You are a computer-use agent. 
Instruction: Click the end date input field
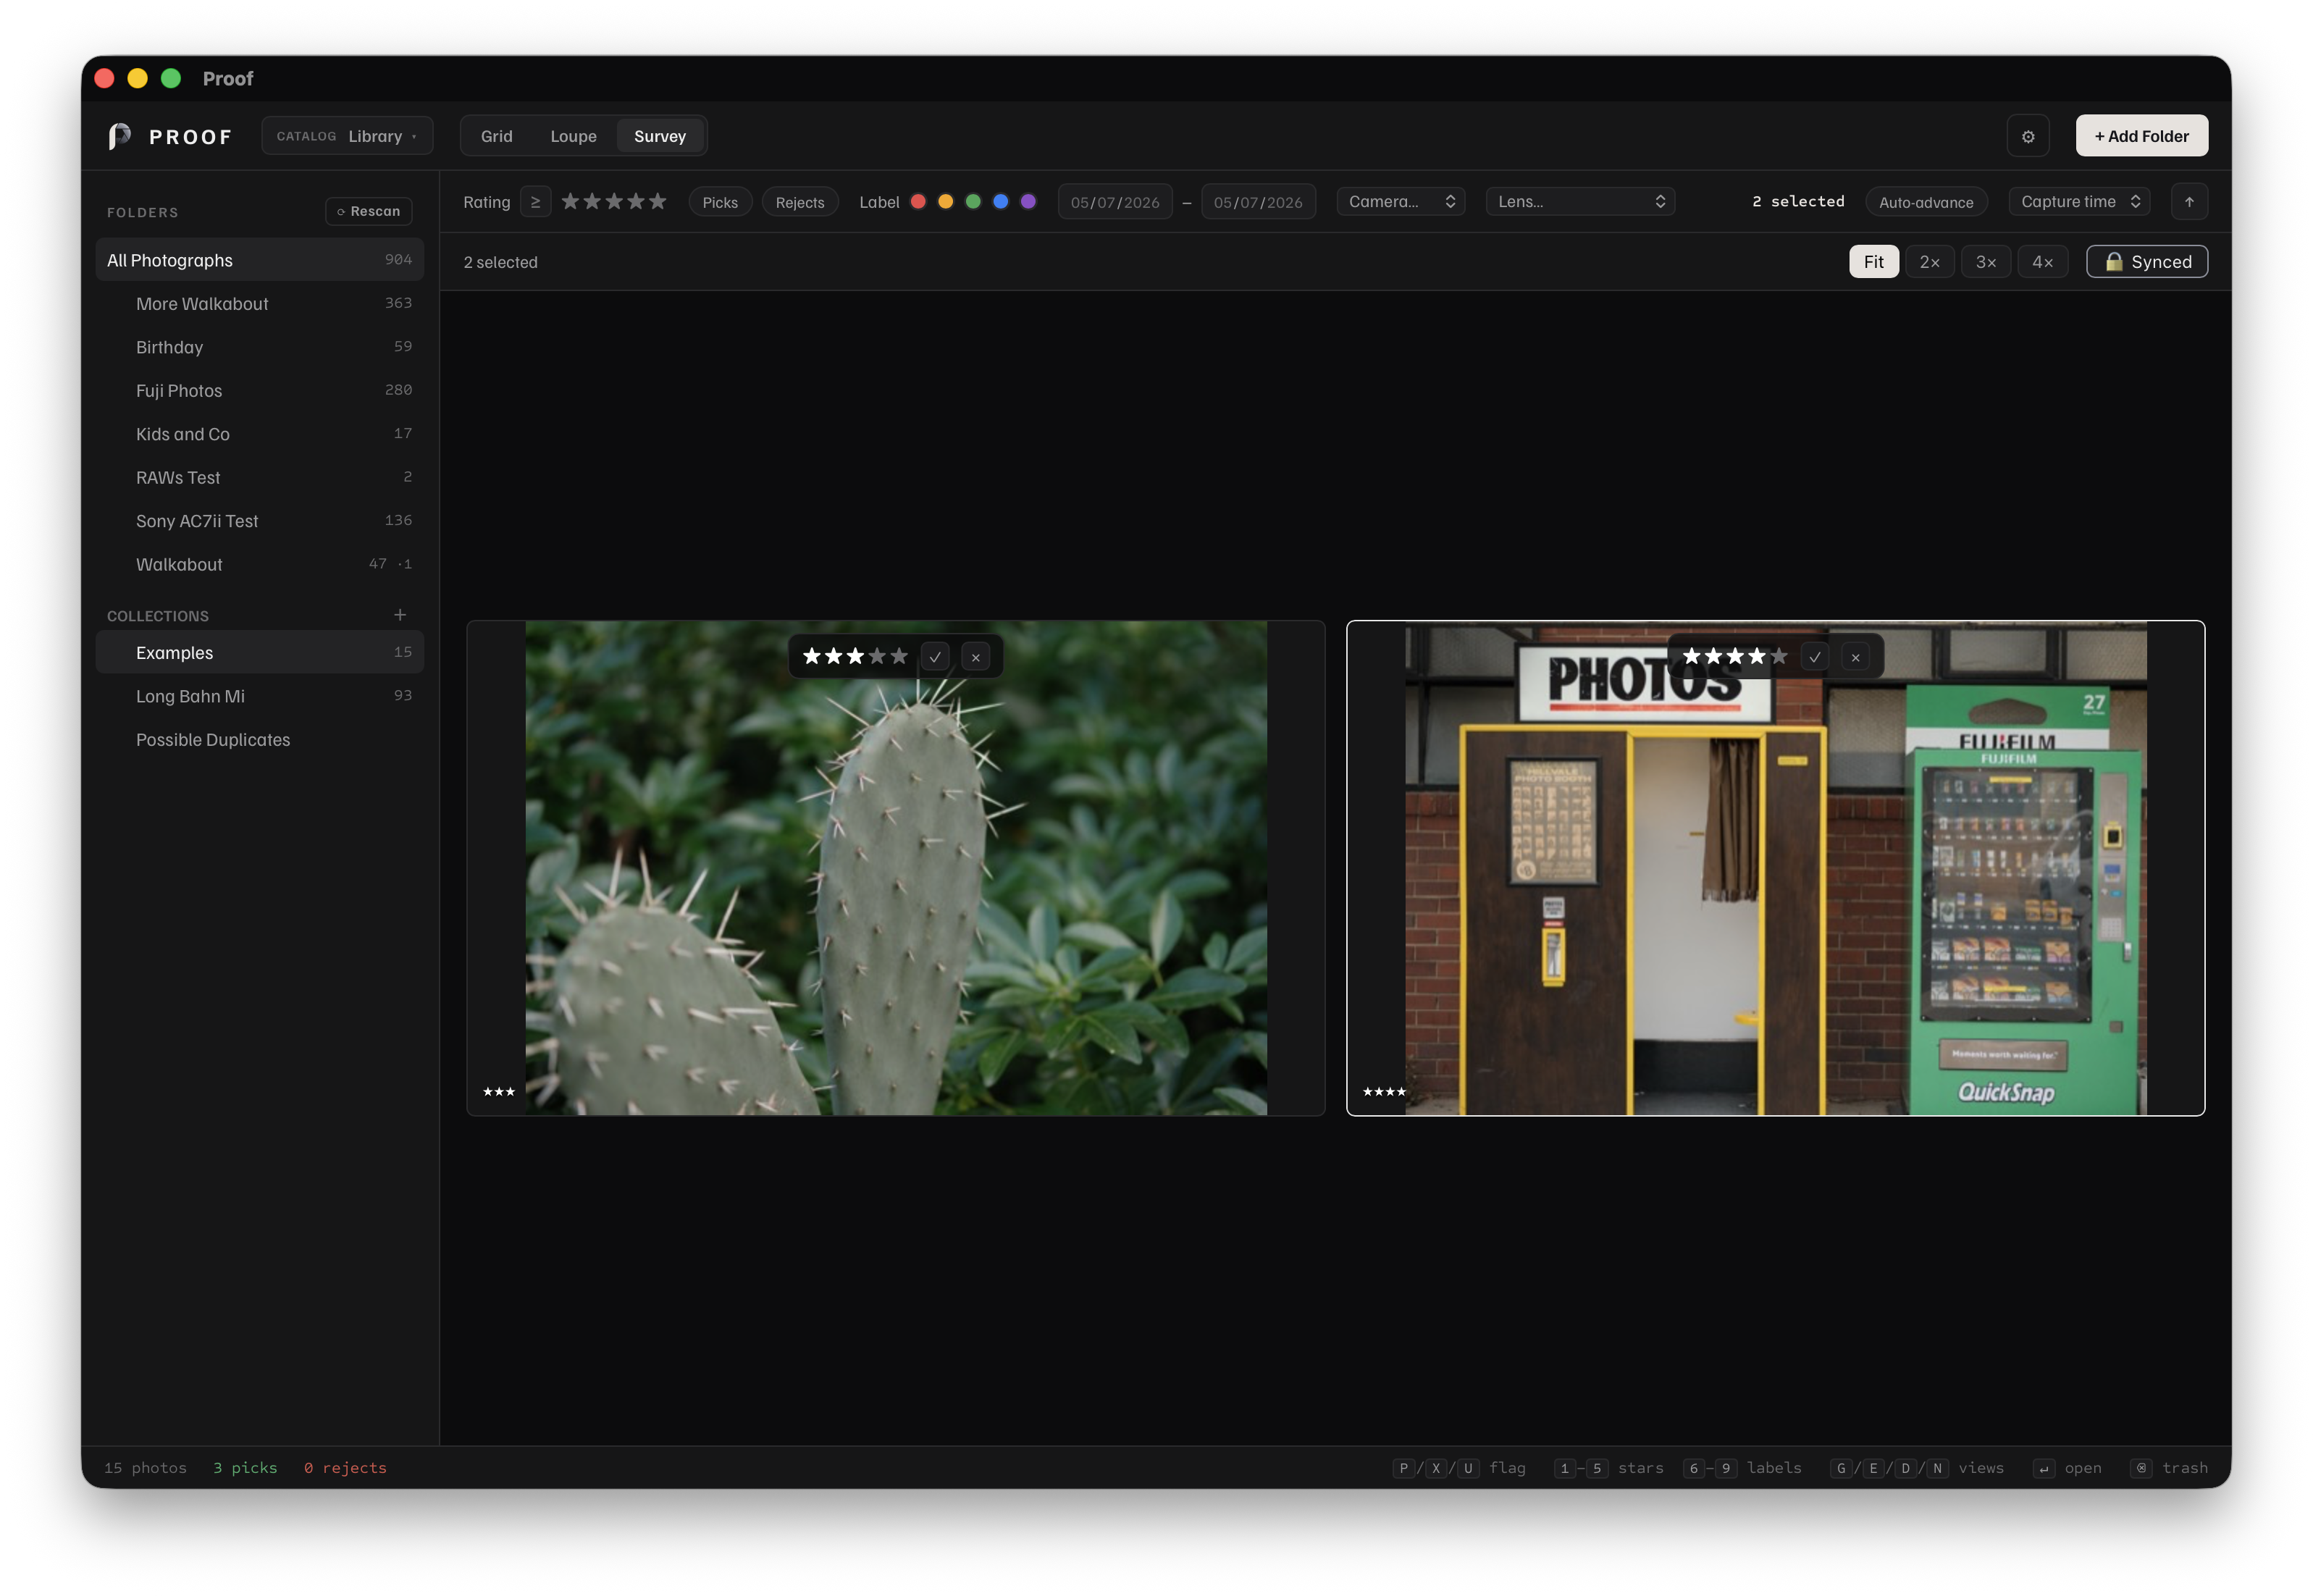tap(1258, 202)
